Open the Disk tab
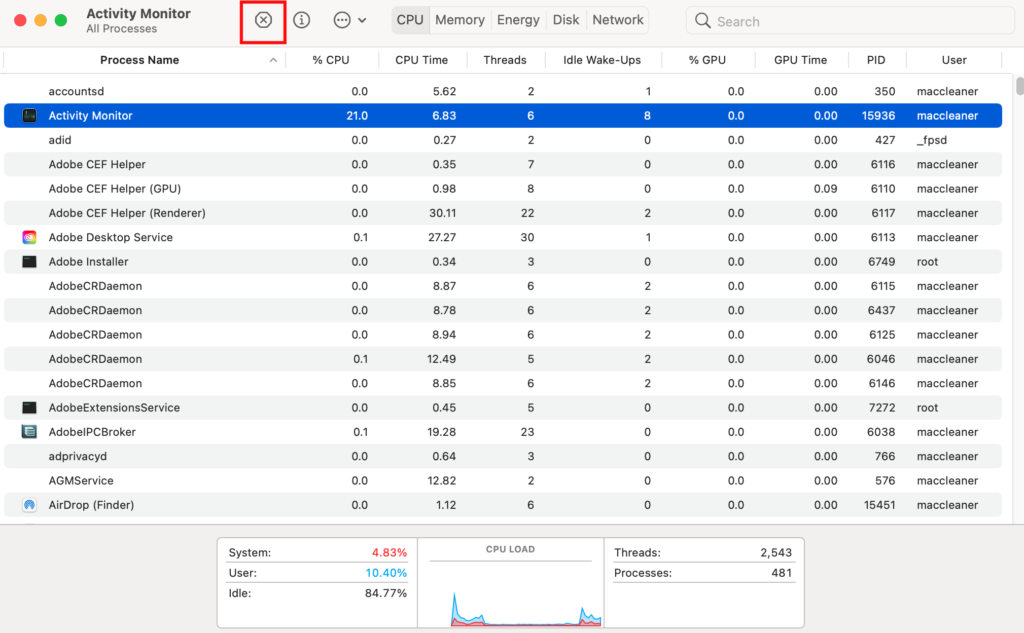This screenshot has height=633, width=1024. [x=566, y=20]
